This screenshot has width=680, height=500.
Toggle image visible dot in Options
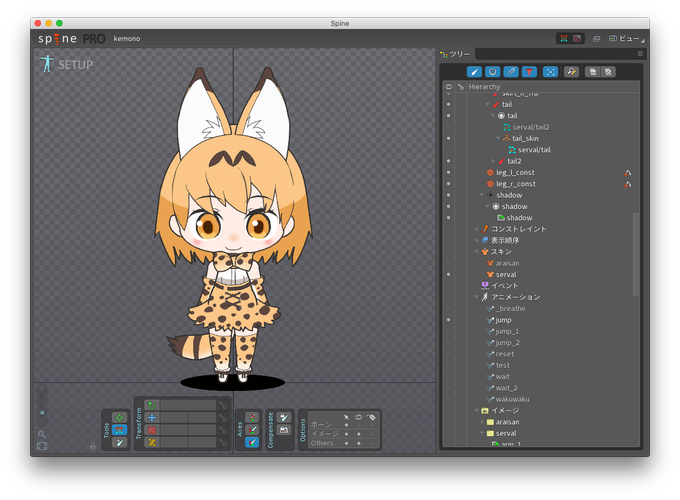[359, 434]
